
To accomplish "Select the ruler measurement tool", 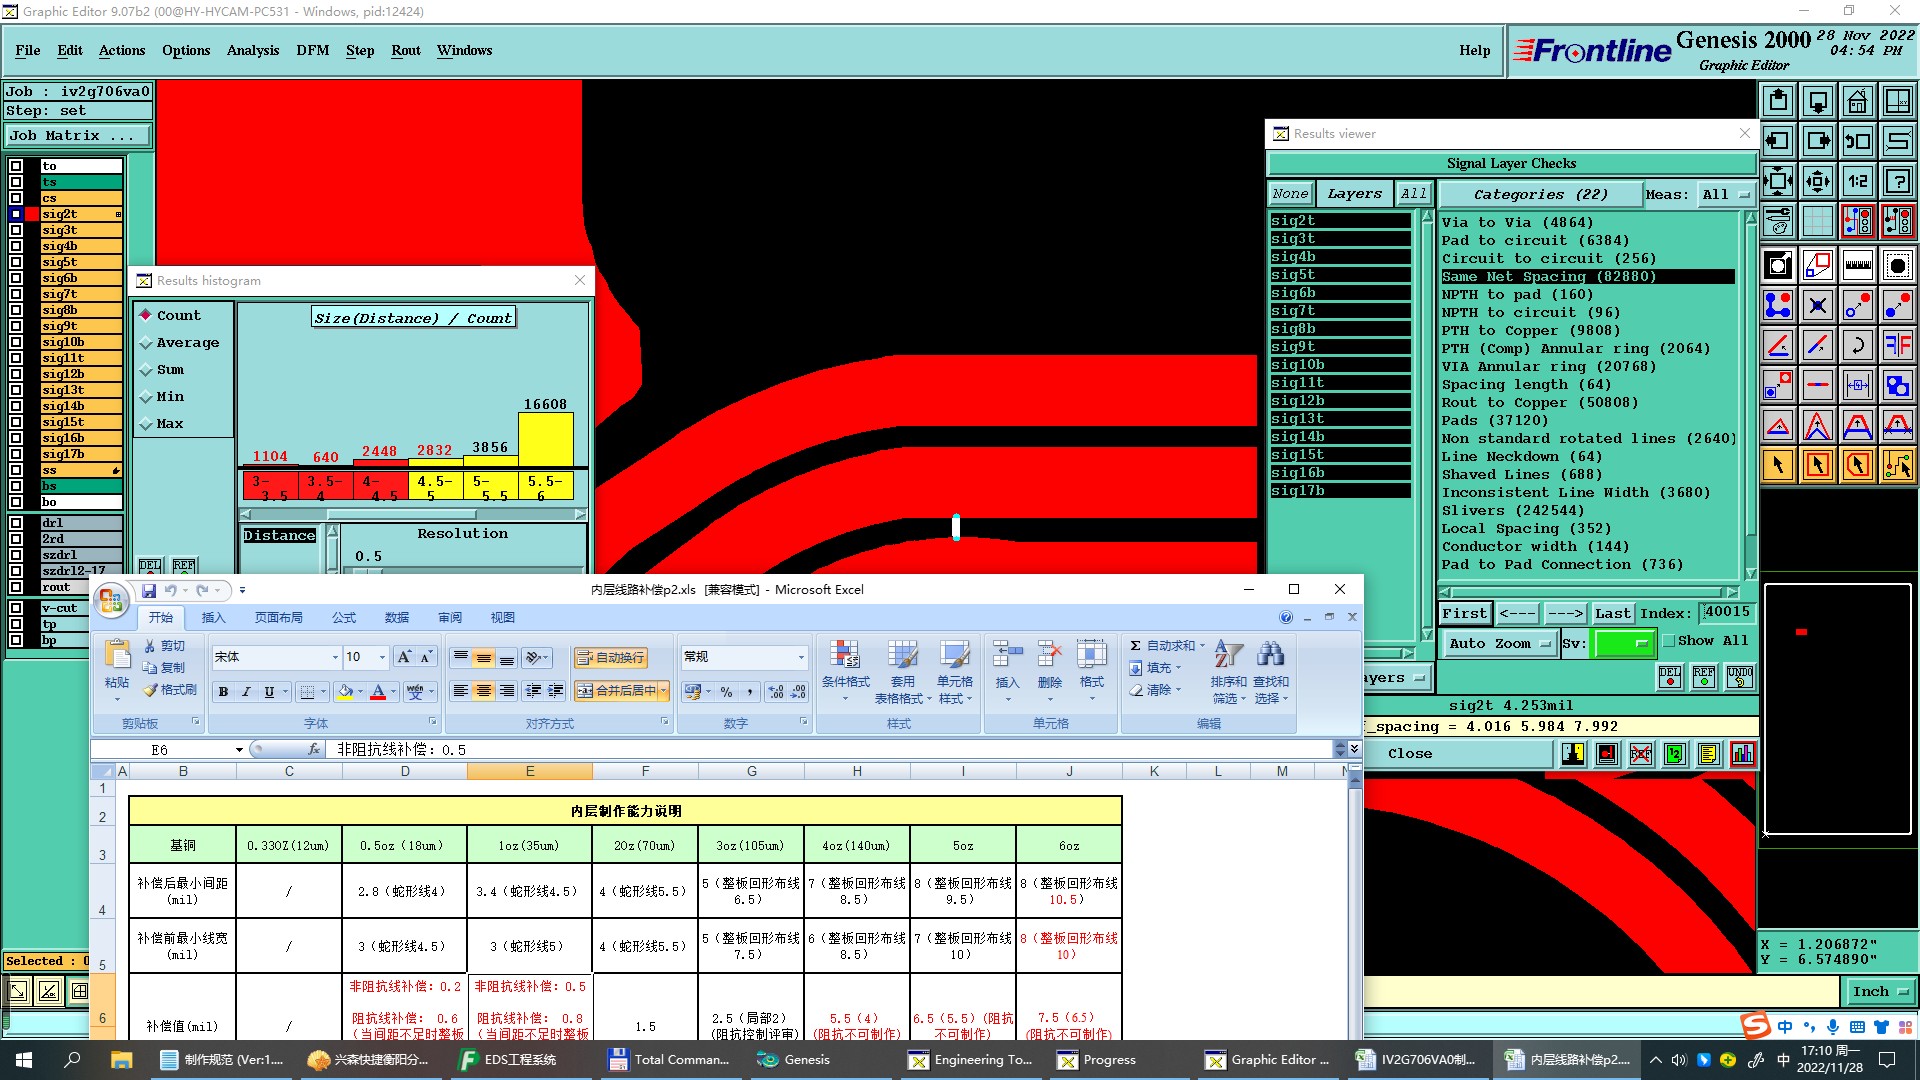I will 1857,265.
